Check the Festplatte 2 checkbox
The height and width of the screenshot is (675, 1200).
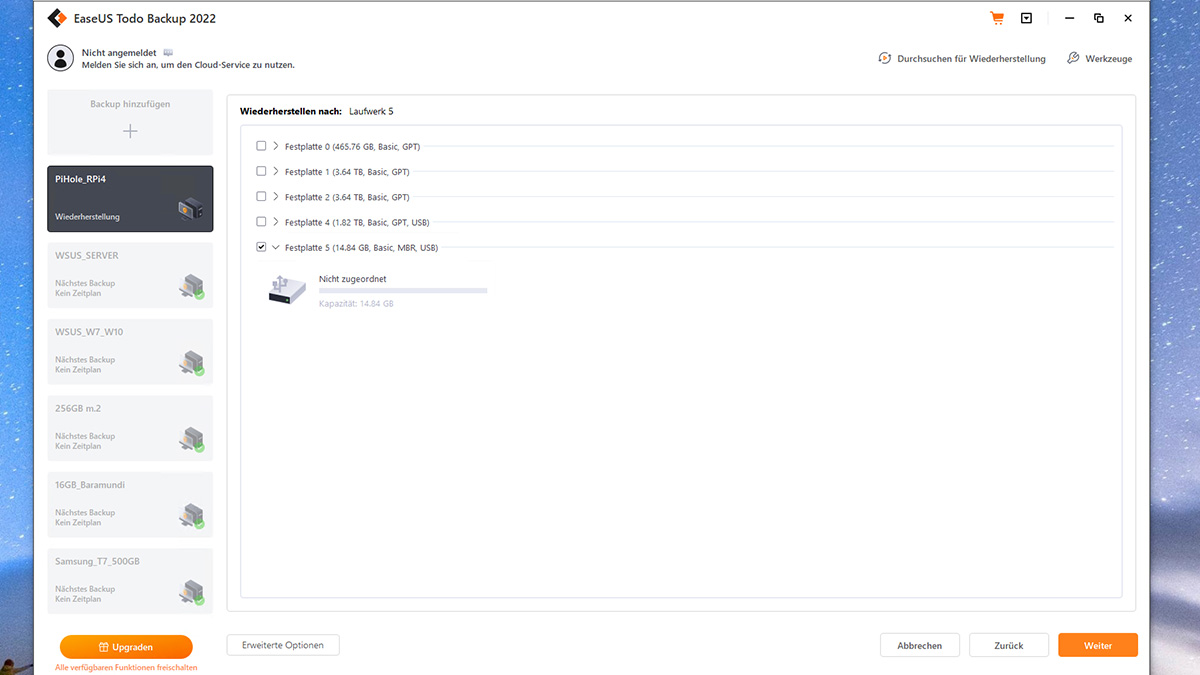pos(261,196)
